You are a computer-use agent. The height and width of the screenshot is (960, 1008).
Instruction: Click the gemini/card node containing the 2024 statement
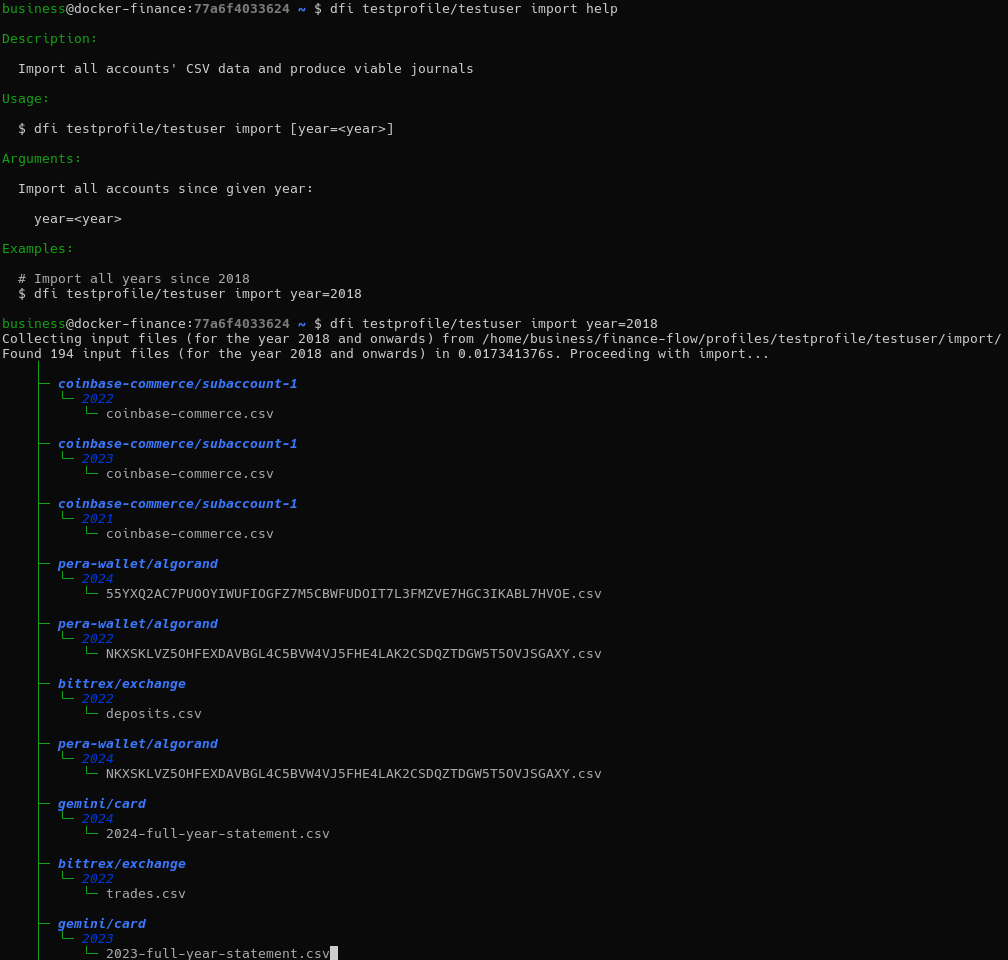coord(101,804)
